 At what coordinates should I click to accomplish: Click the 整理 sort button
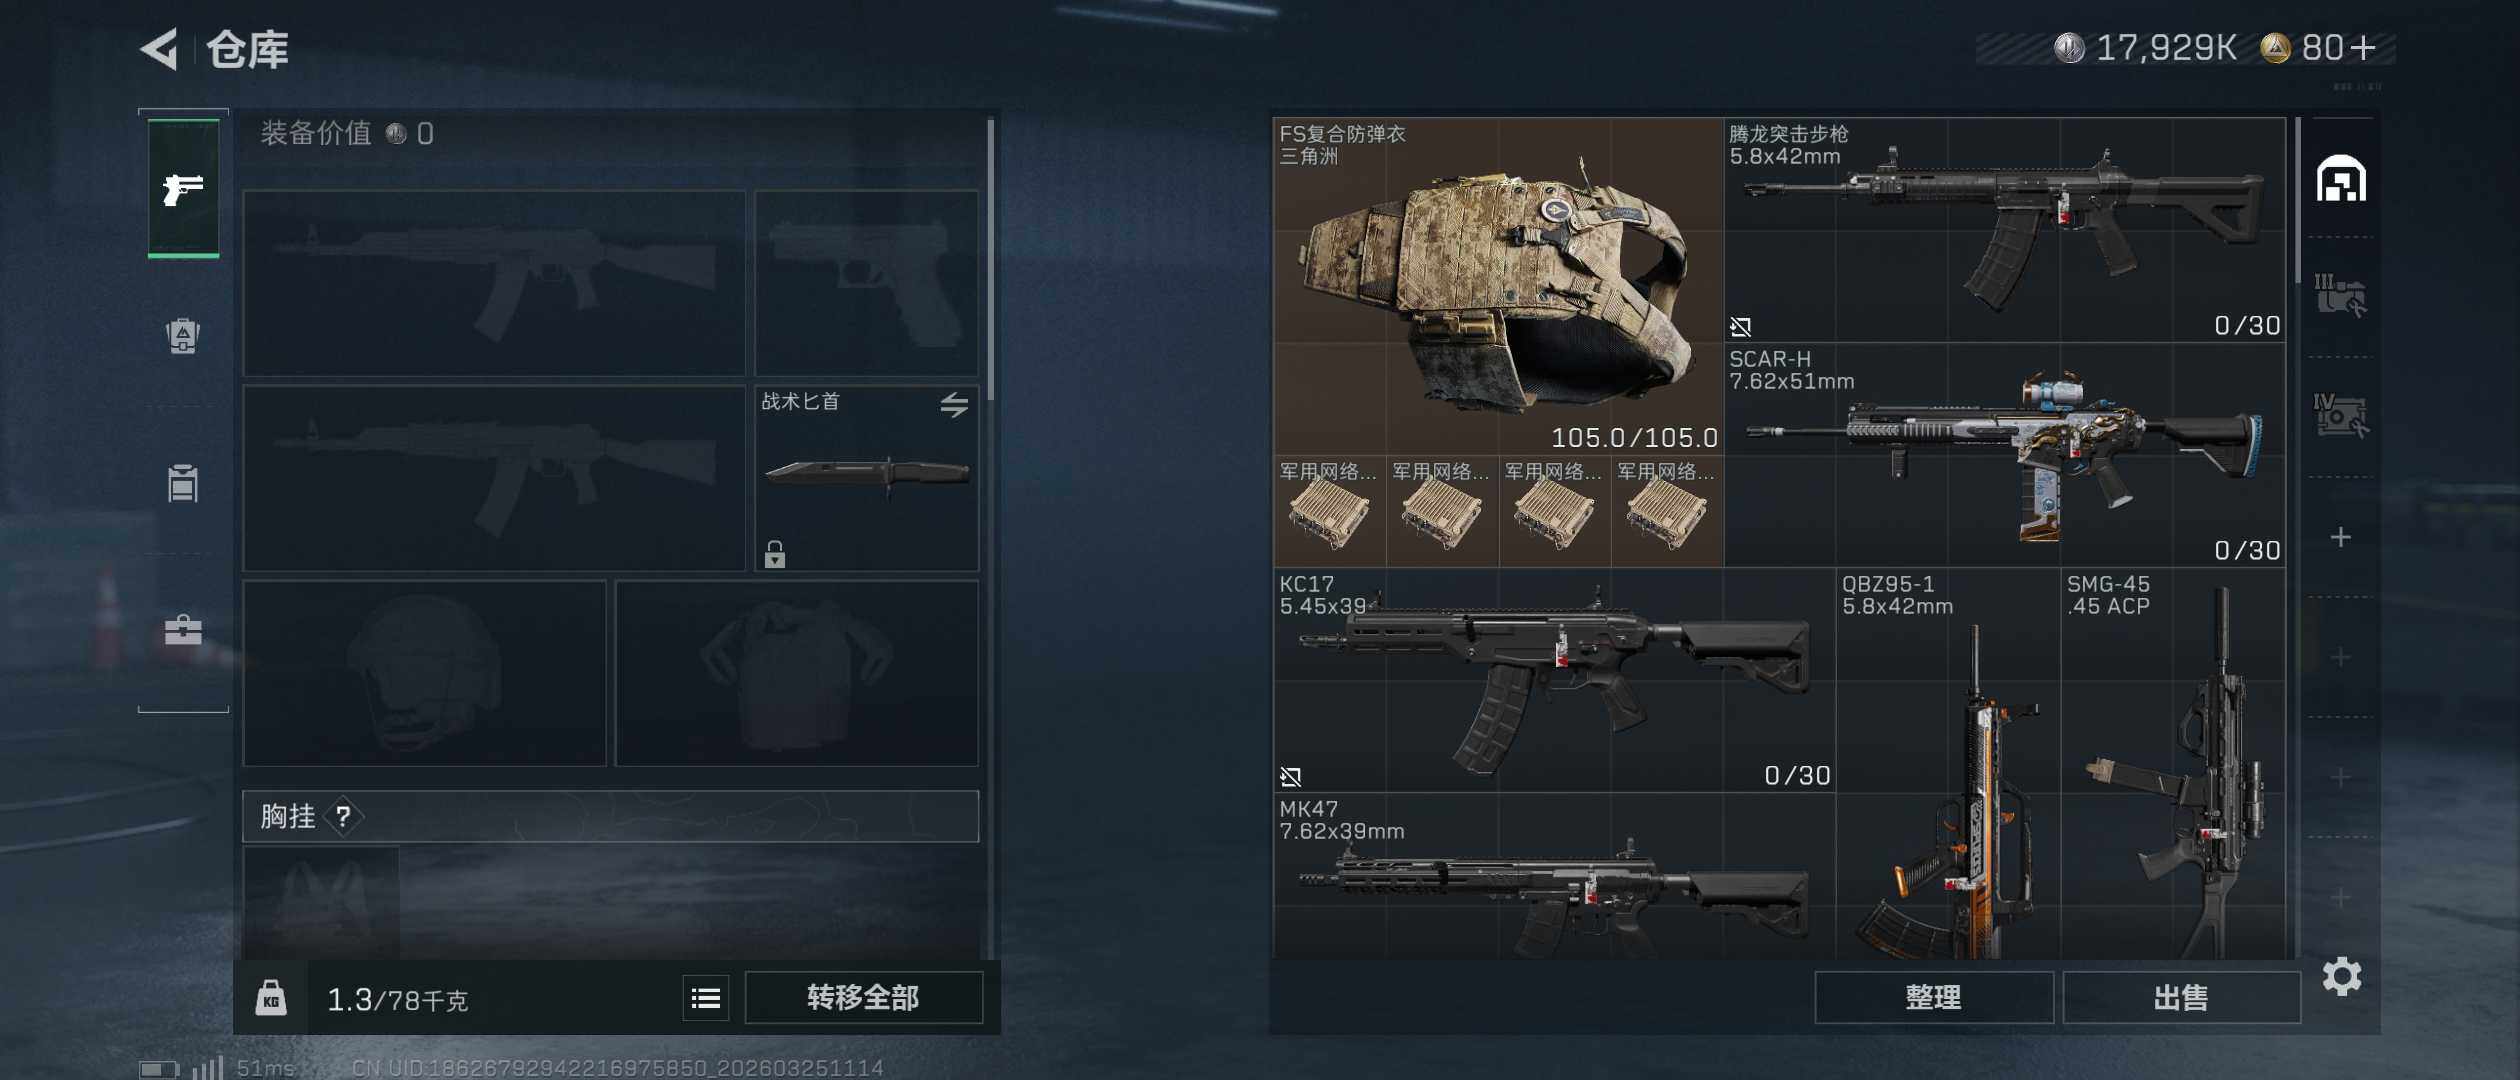1933,998
